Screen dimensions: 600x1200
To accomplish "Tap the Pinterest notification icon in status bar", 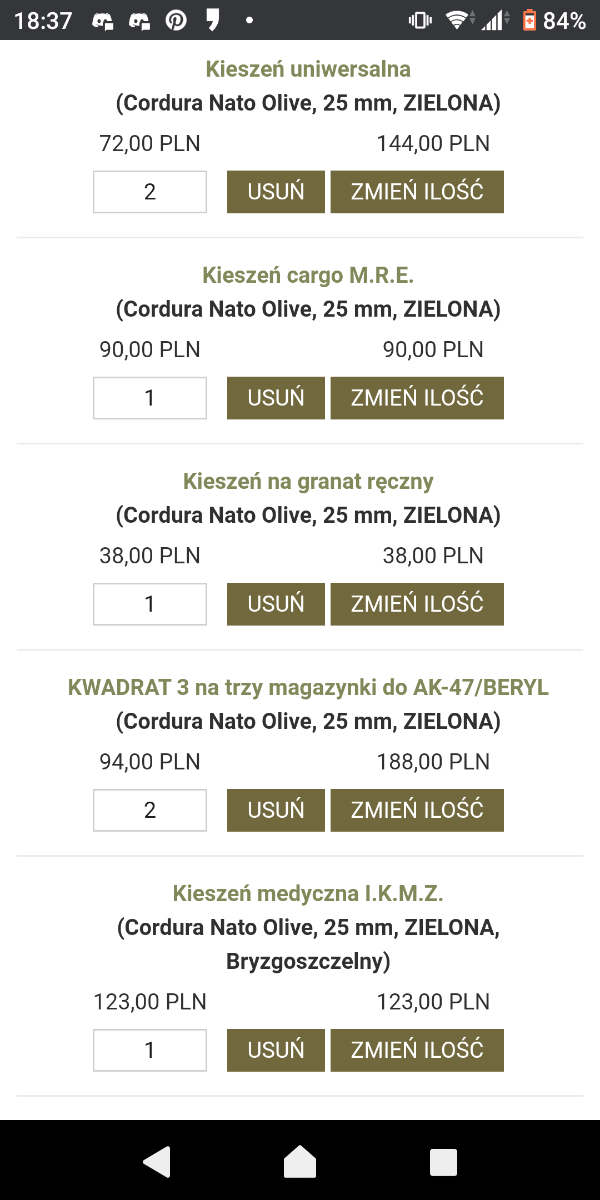I will click(x=176, y=20).
